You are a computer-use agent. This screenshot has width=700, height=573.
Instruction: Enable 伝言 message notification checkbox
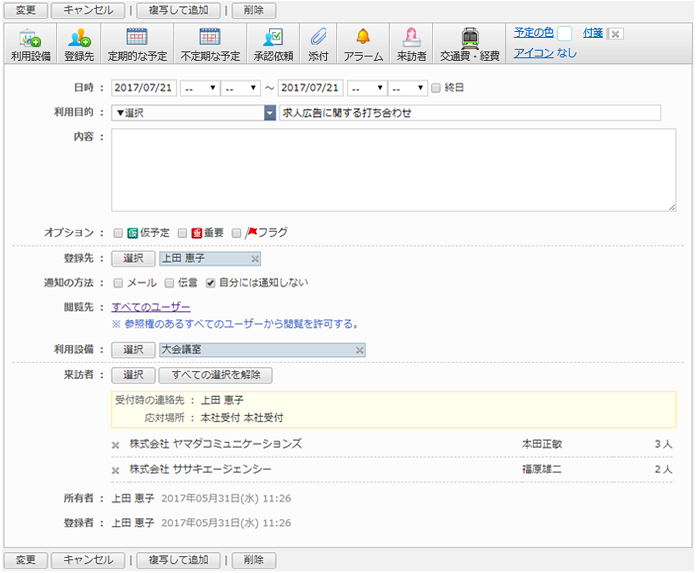coord(169,283)
